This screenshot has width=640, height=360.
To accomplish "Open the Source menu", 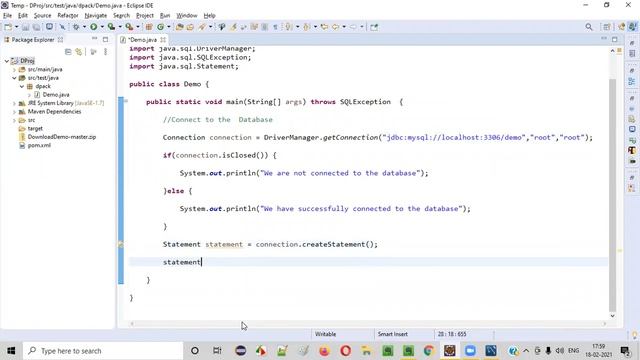I will (x=42, y=16).
